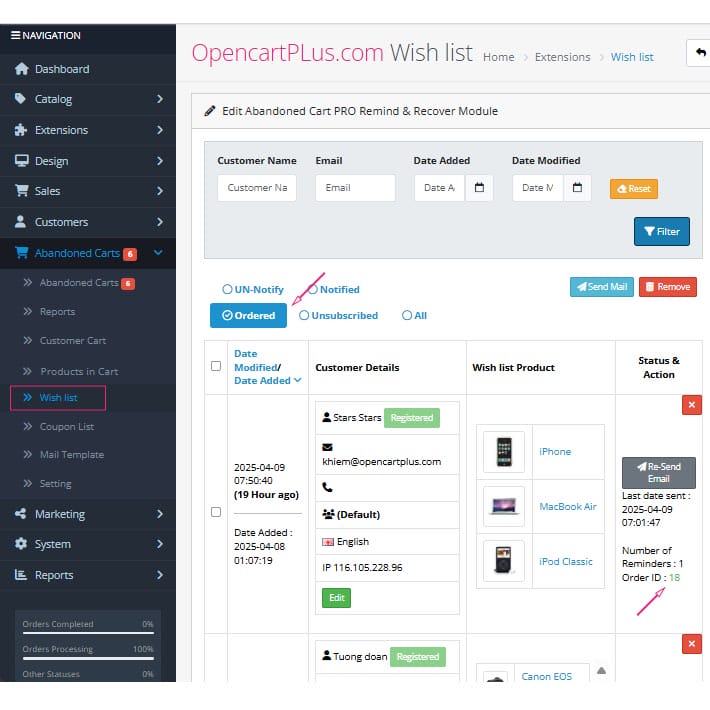Image resolution: width=710 pixels, height=710 pixels.
Task: Click the Sales cart icon
Action: point(21,191)
